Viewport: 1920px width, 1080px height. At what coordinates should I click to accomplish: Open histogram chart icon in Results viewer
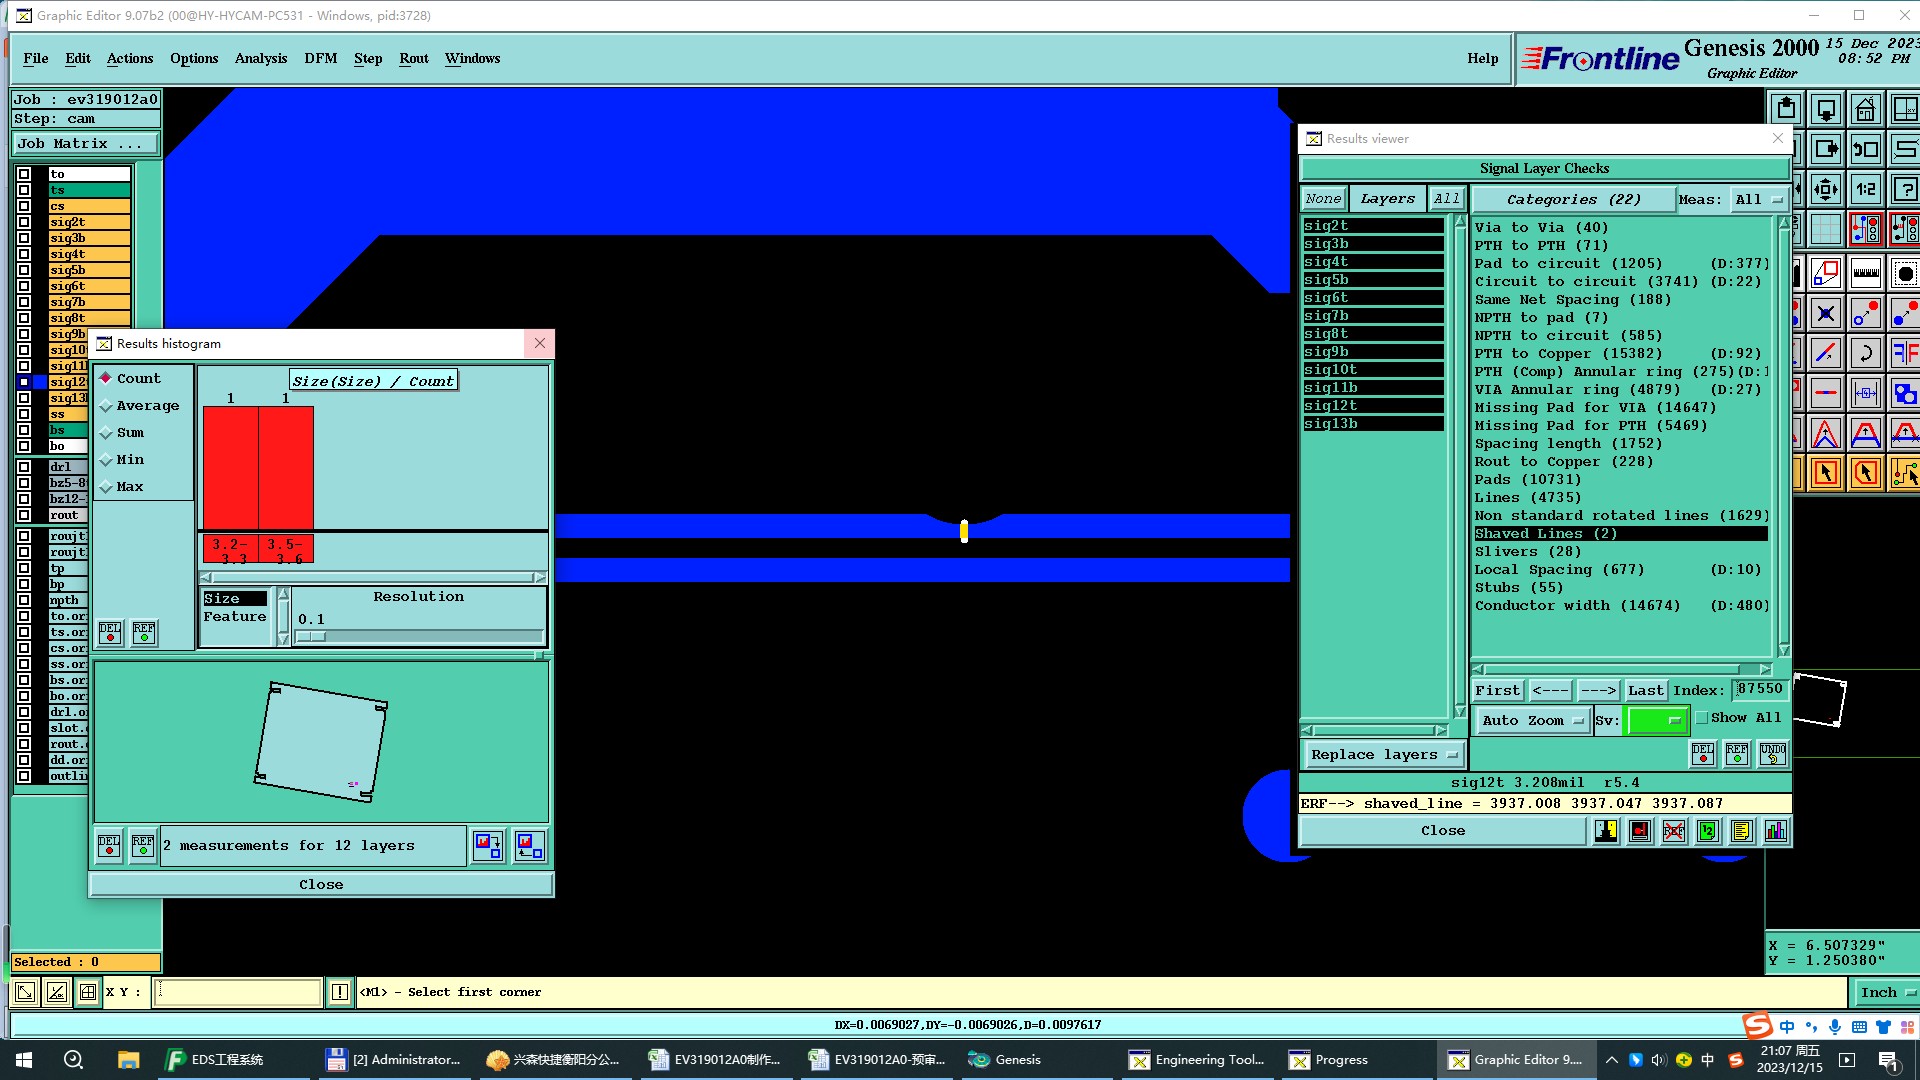point(1775,831)
